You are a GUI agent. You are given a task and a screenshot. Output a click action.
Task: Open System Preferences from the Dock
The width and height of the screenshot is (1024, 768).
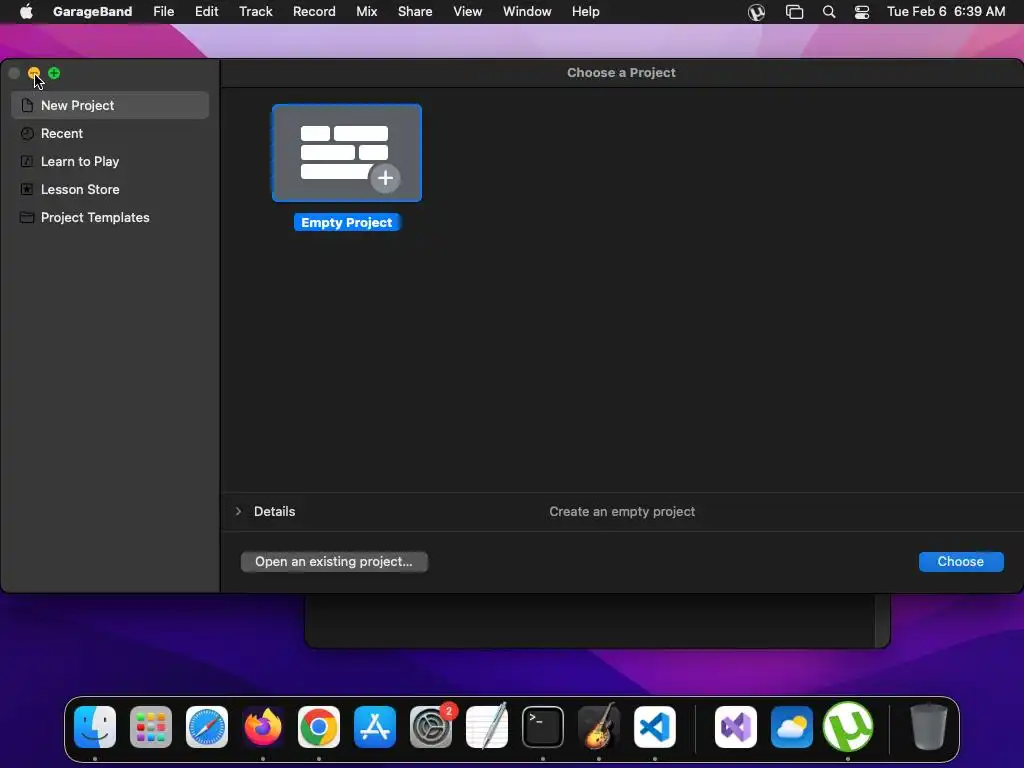pyautogui.click(x=431, y=727)
